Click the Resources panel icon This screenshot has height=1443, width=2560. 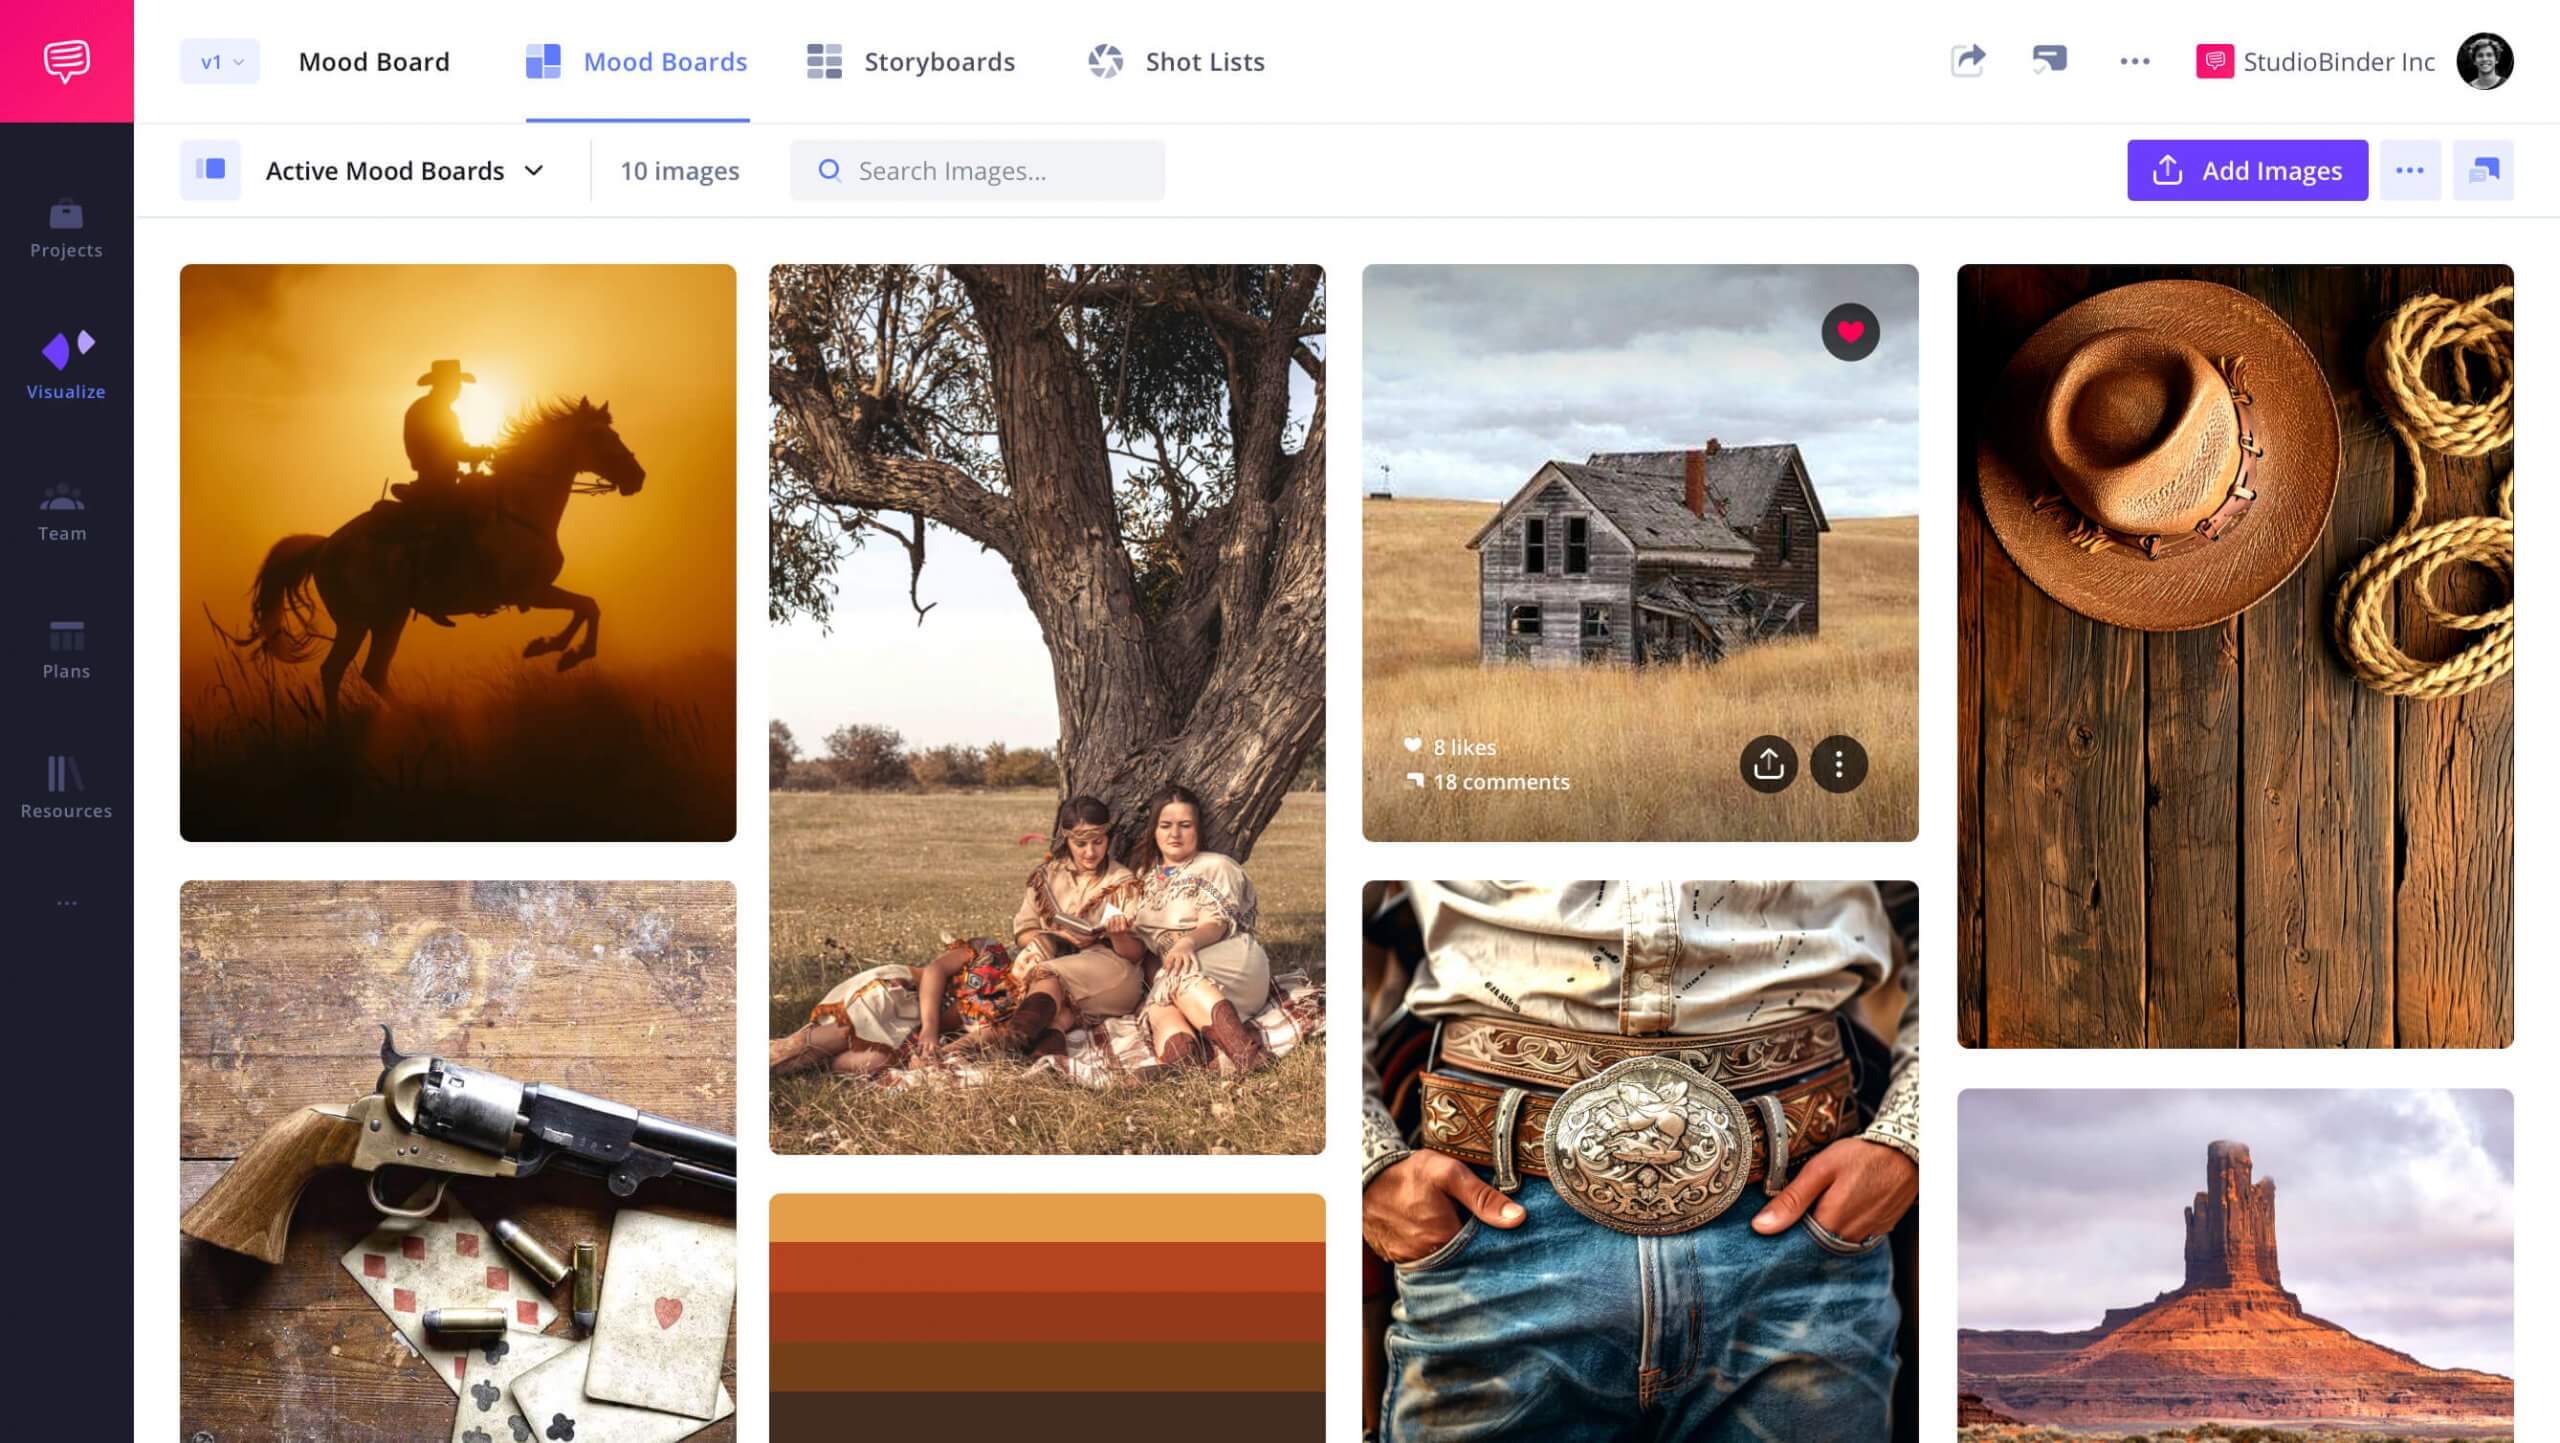pos(65,773)
